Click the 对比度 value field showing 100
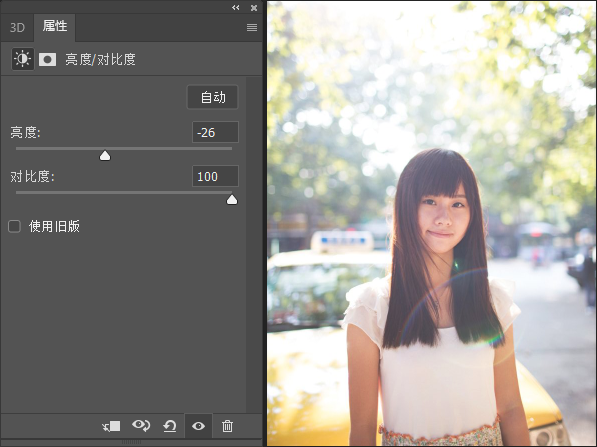 [x=215, y=176]
